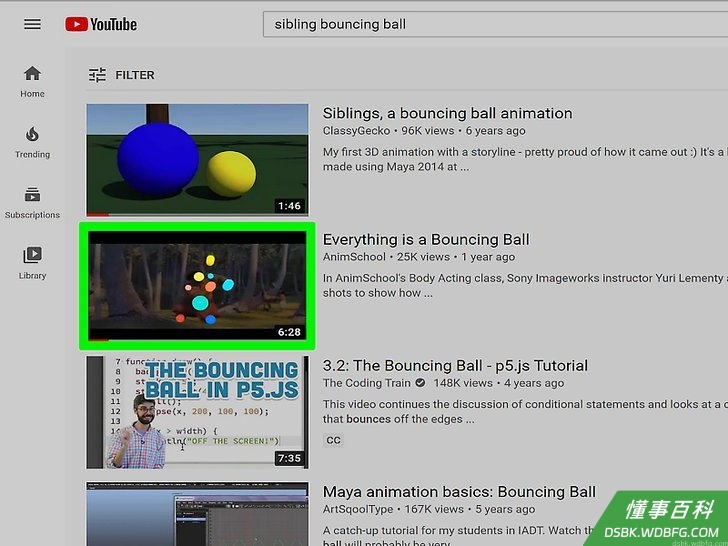Open Maya animation basics video thumbnail
This screenshot has width=728, height=546.
197,514
